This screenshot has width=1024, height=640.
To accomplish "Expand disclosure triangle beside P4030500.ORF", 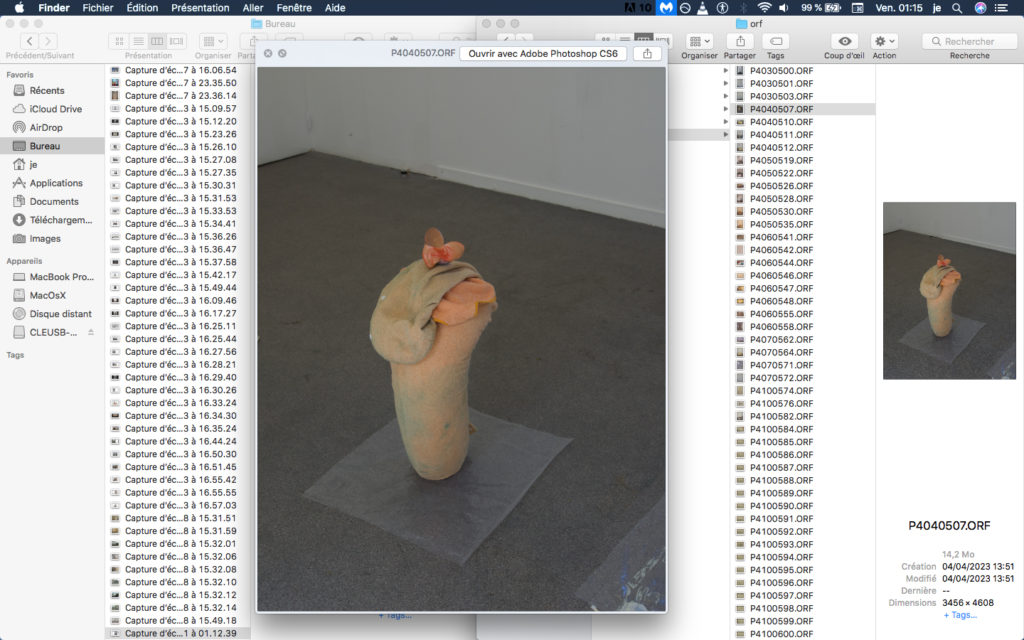I will tap(726, 71).
